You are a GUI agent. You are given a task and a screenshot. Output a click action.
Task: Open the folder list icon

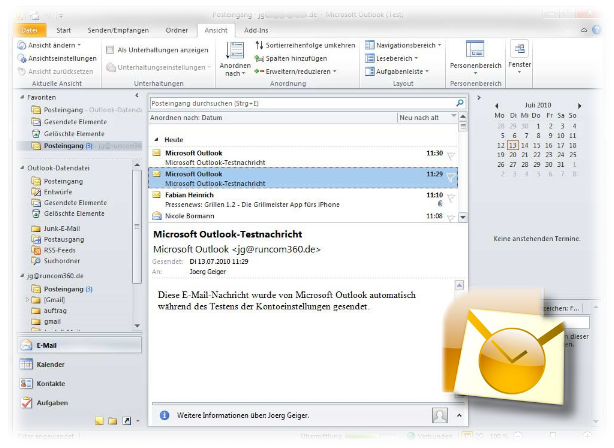pos(113,421)
